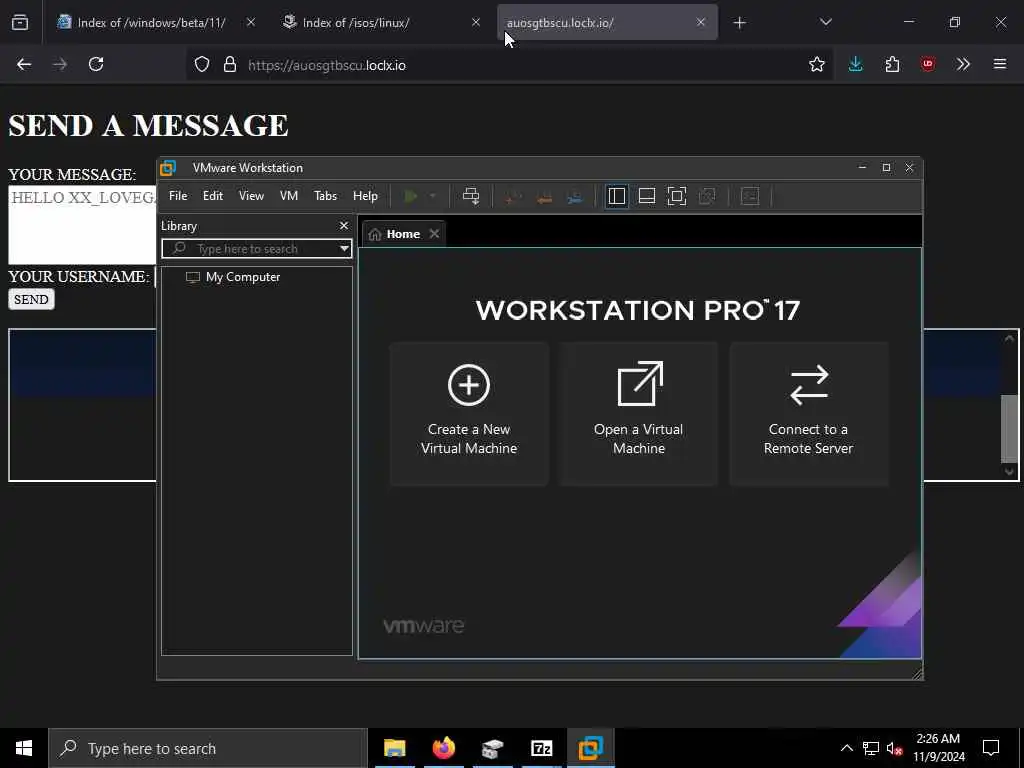1024x768 pixels.
Task: Click the console view toolbar icon
Action: tap(750, 196)
